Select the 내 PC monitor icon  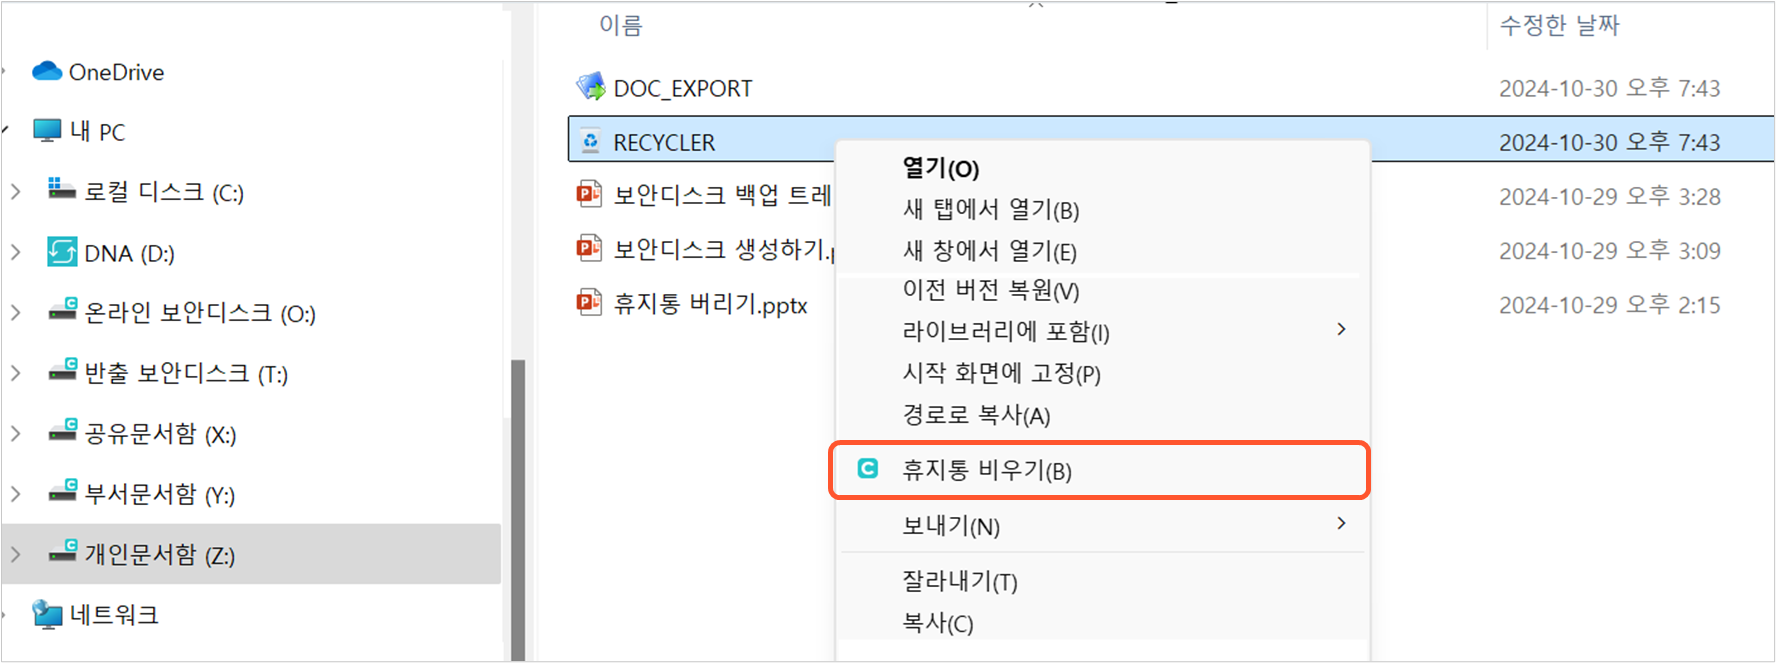[47, 131]
